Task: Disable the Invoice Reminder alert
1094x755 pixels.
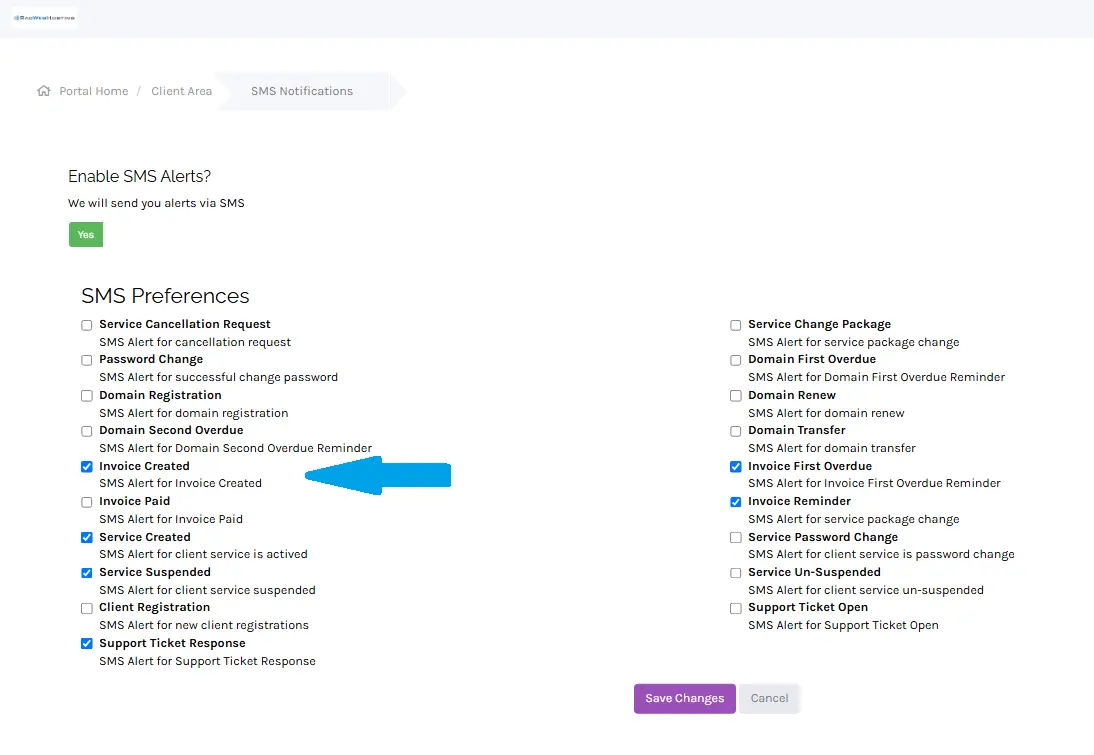Action: pos(735,501)
